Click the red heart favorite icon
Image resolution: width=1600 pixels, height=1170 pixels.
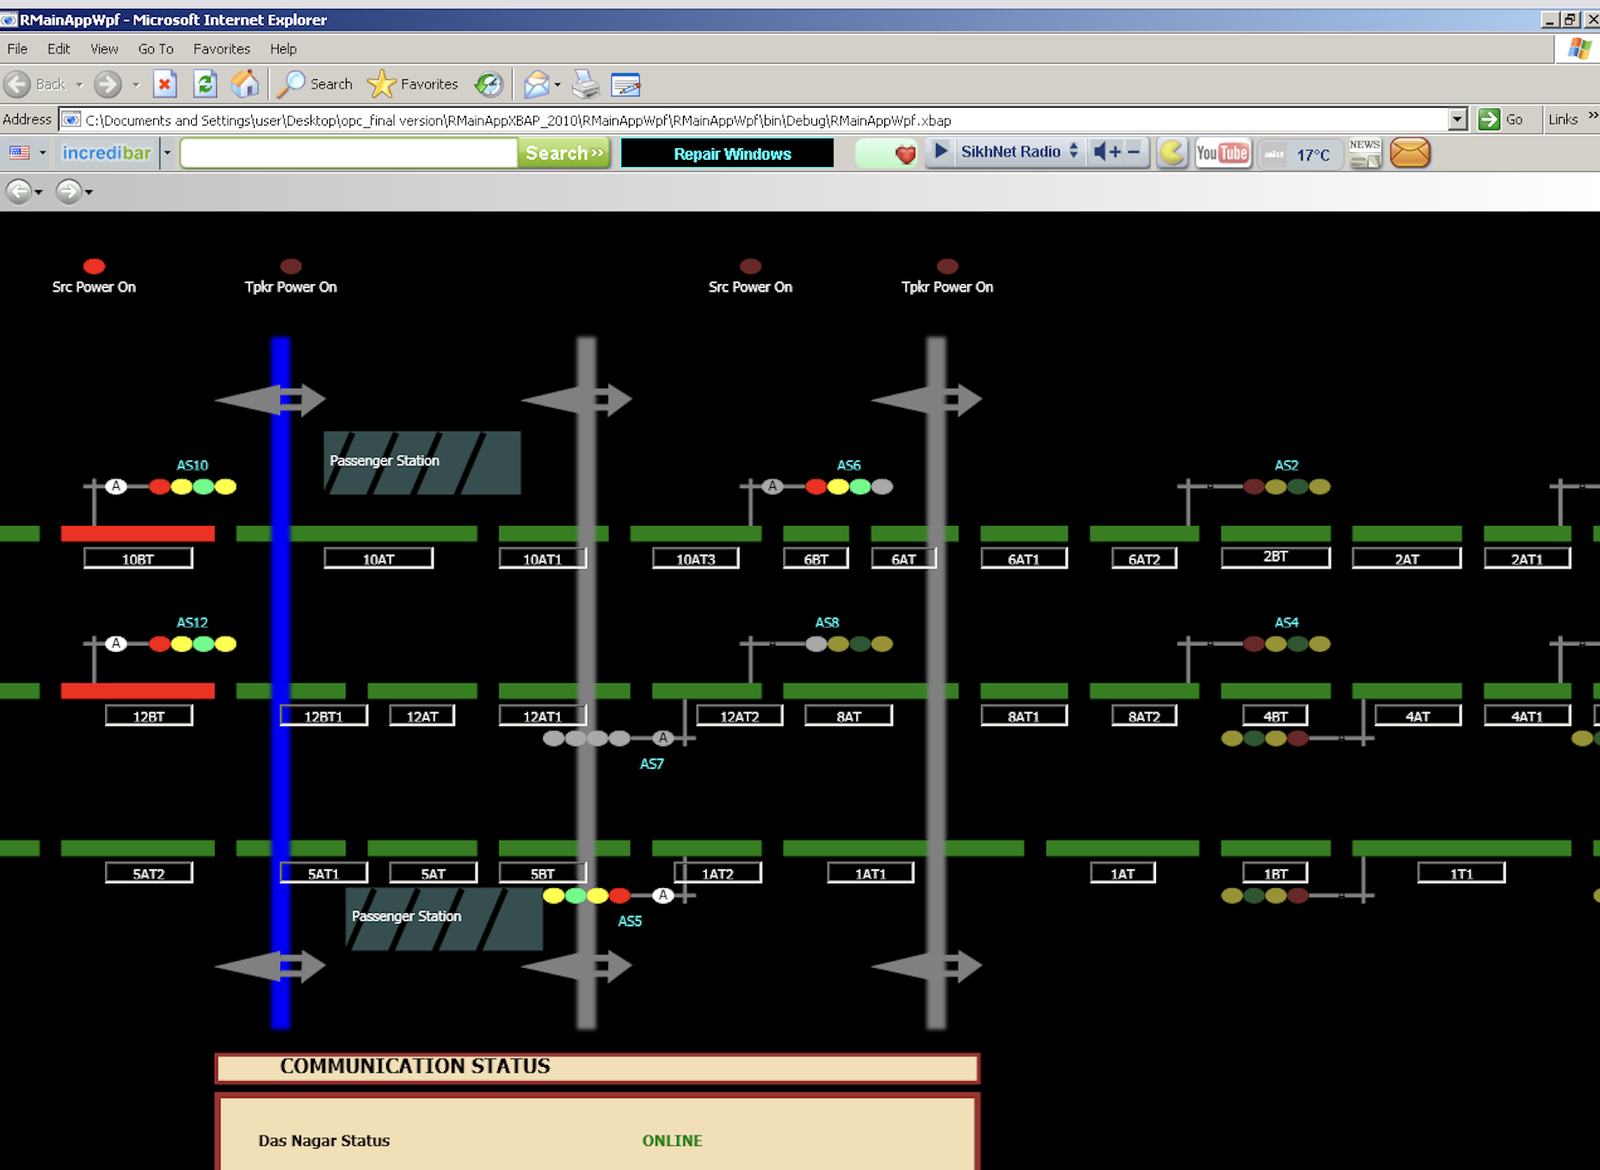pyautogui.click(x=905, y=154)
